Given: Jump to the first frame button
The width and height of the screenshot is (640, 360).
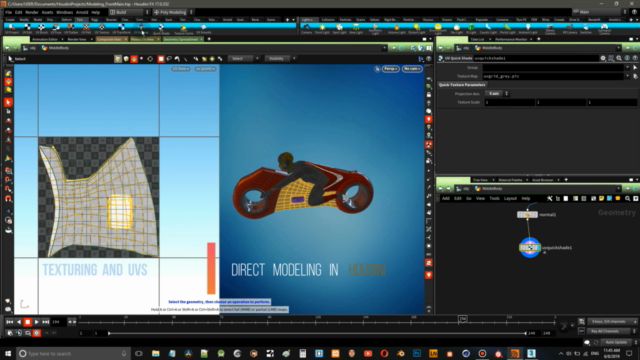Looking at the screenshot, I should pyautogui.click(x=9, y=322).
